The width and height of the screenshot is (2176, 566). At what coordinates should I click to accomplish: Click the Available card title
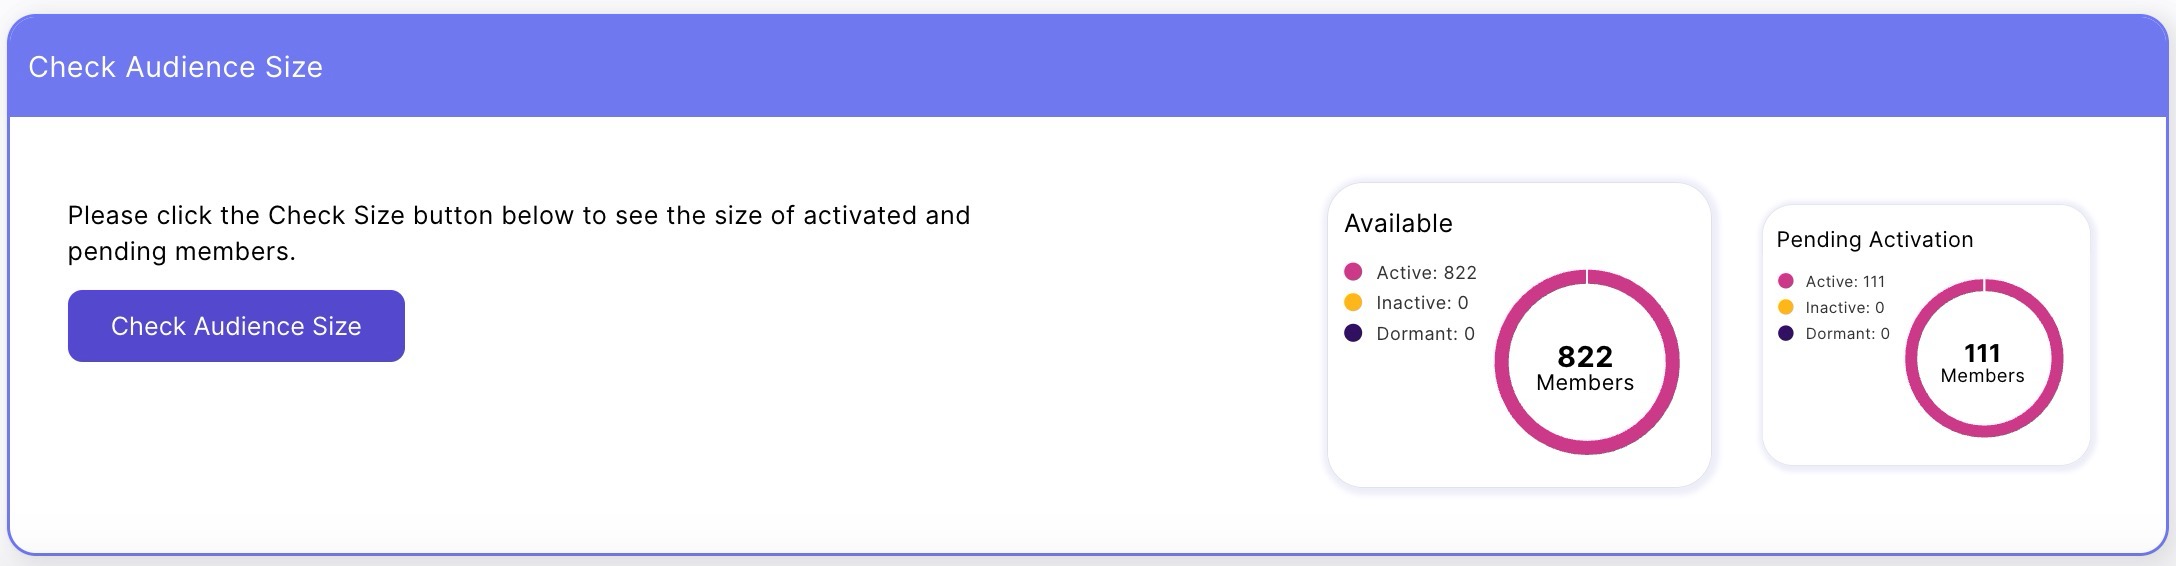1398,223
